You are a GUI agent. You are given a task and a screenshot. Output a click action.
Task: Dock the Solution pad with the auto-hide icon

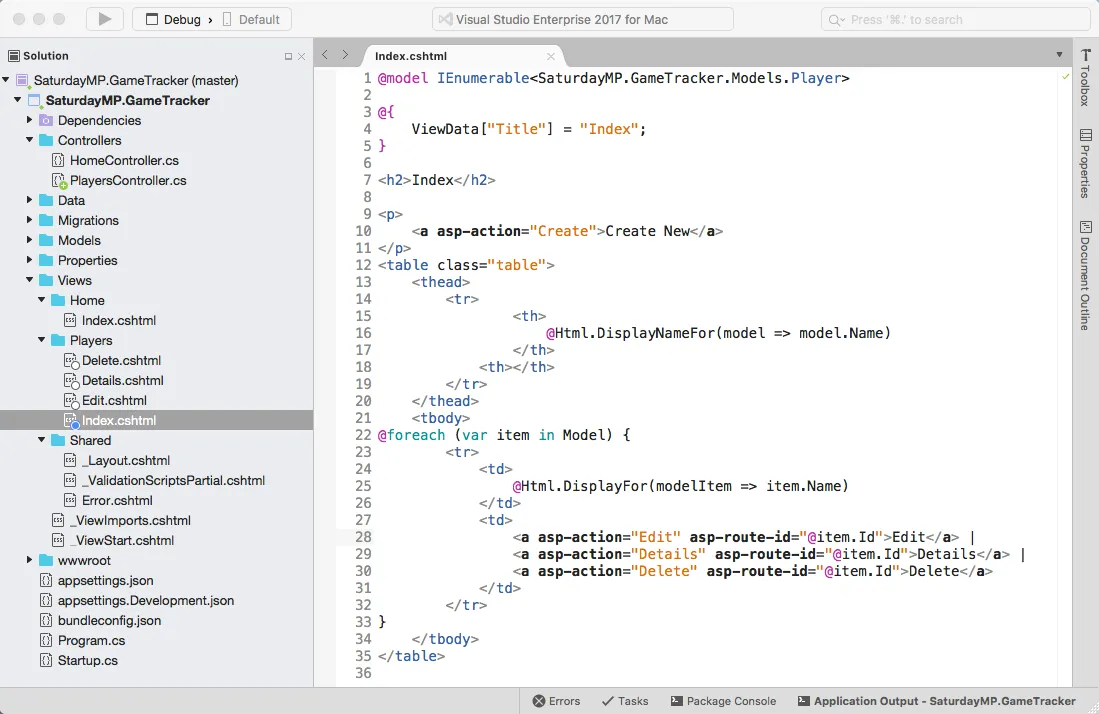(288, 56)
